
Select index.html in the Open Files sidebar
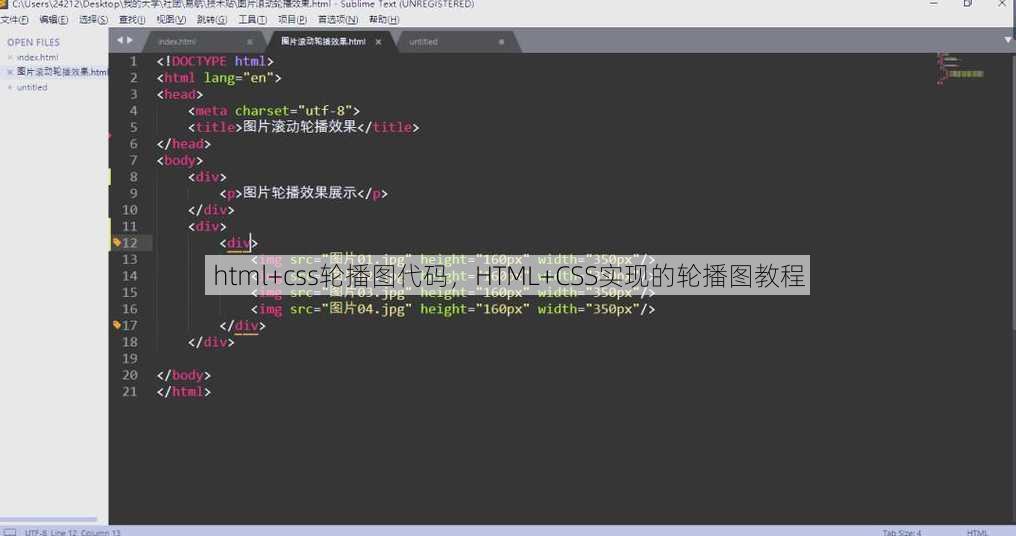[x=37, y=57]
